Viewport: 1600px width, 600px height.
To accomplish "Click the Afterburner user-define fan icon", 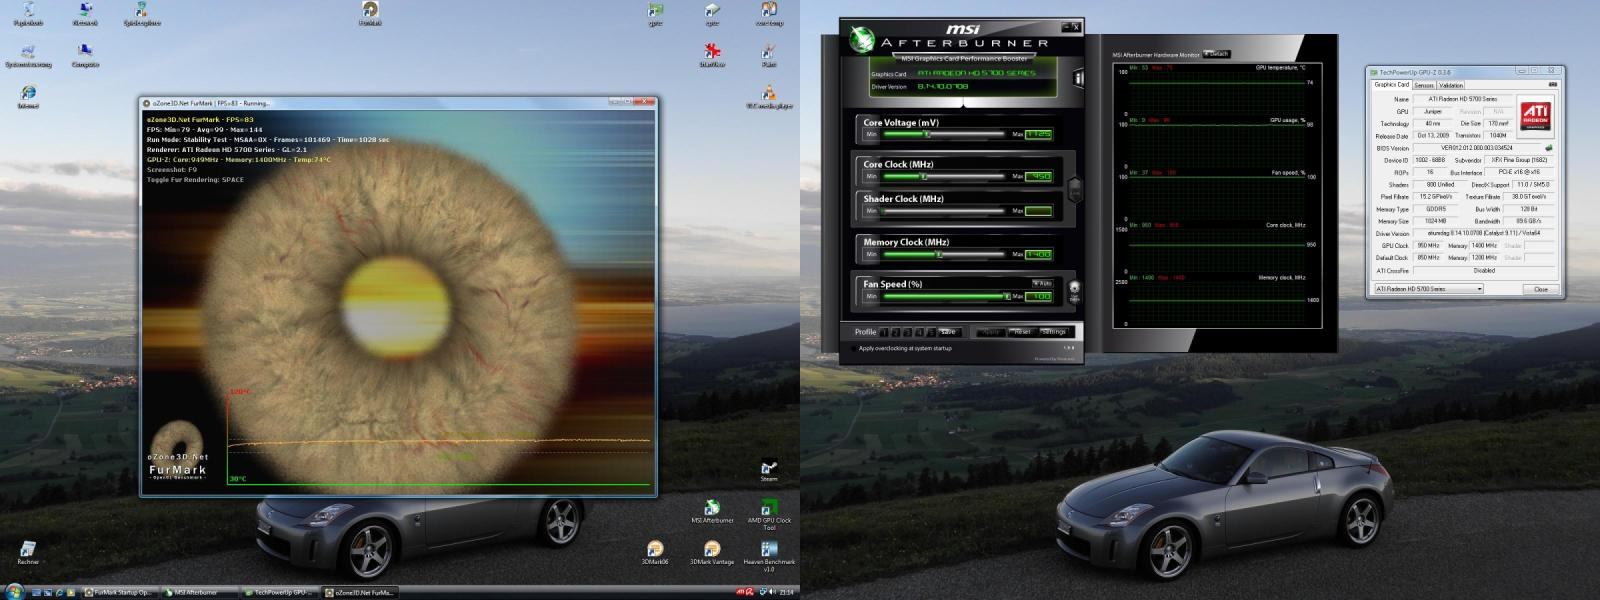I will pos(1074,293).
